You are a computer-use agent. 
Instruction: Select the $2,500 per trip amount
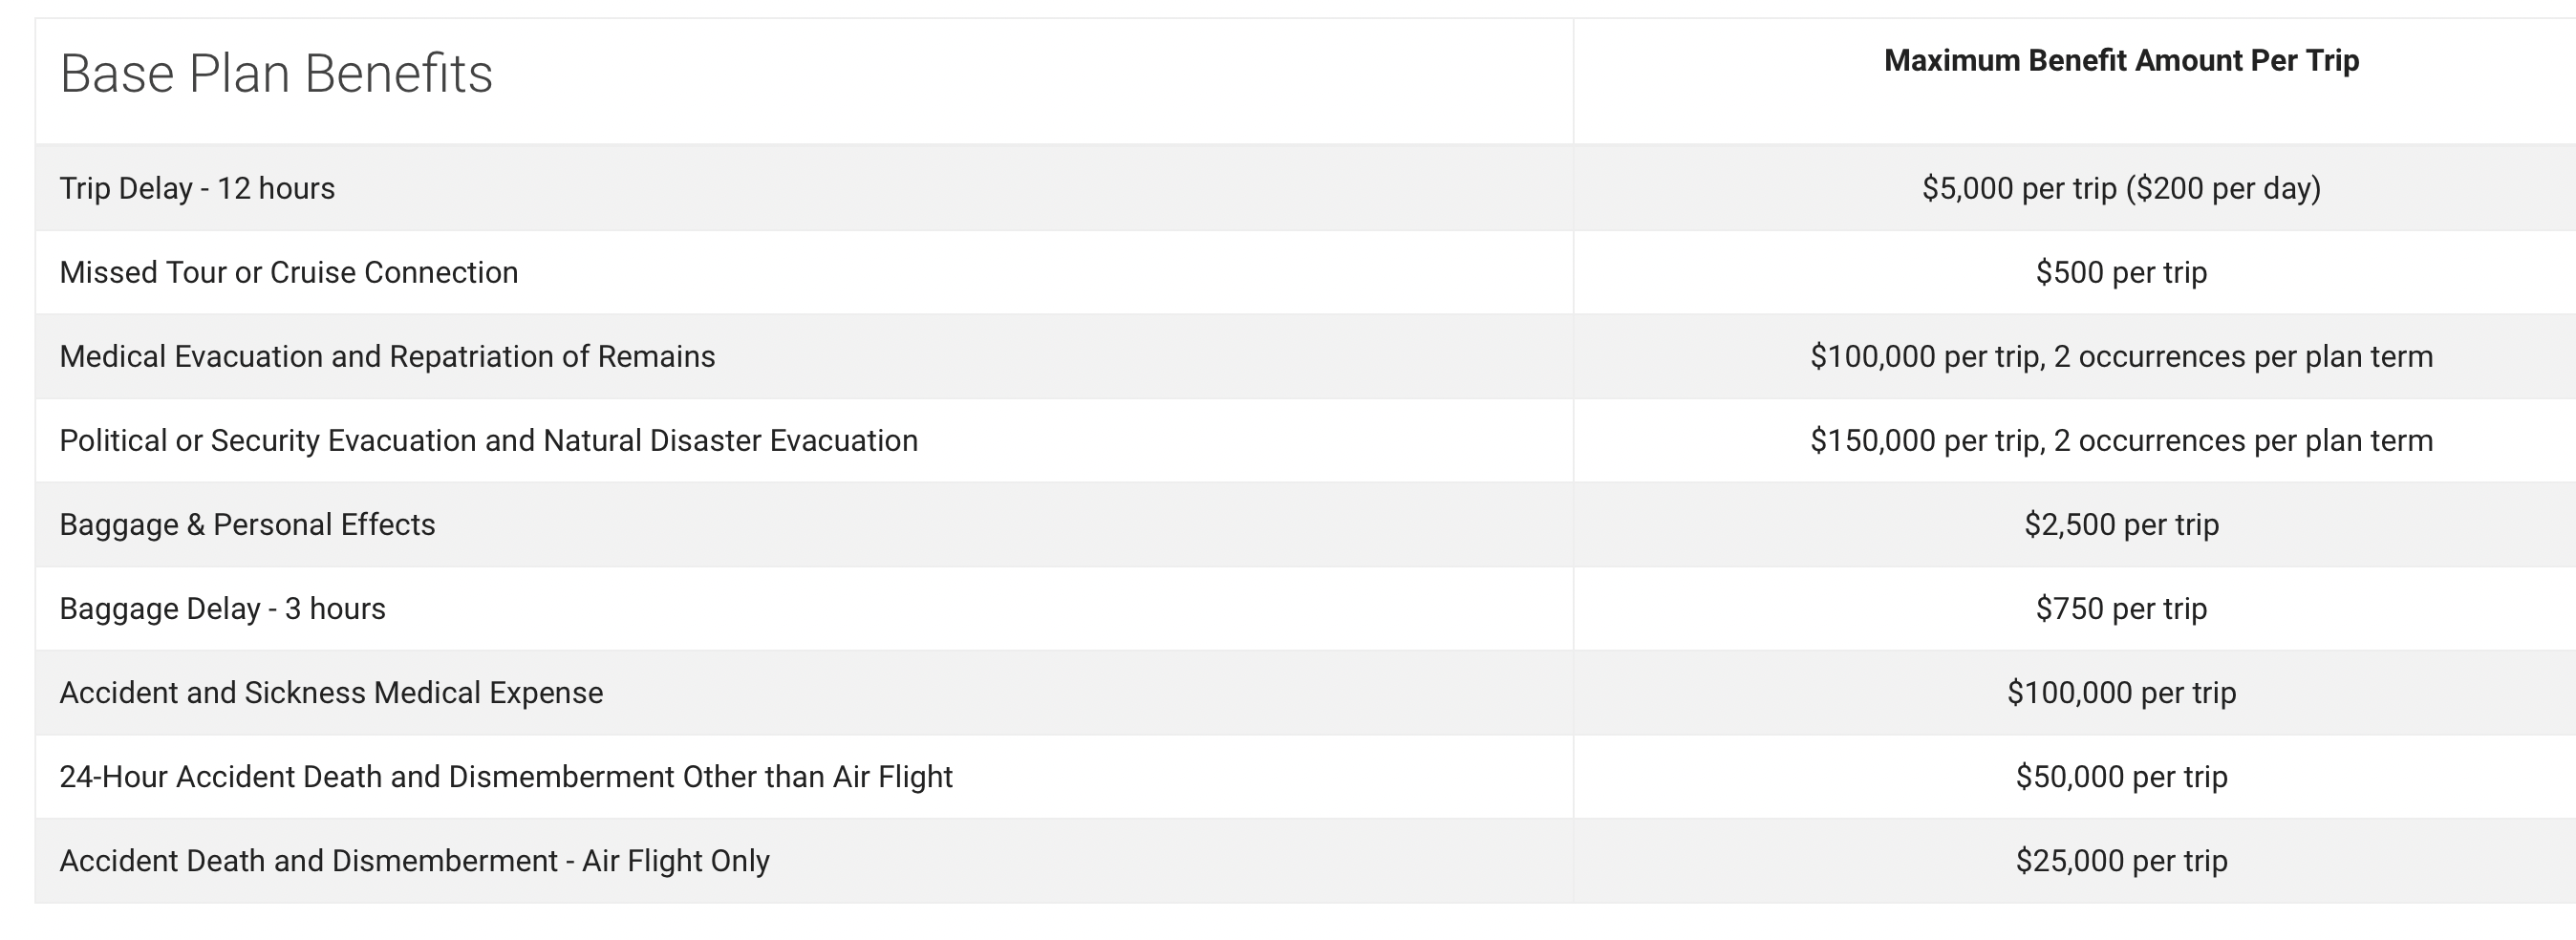[x=2121, y=525]
